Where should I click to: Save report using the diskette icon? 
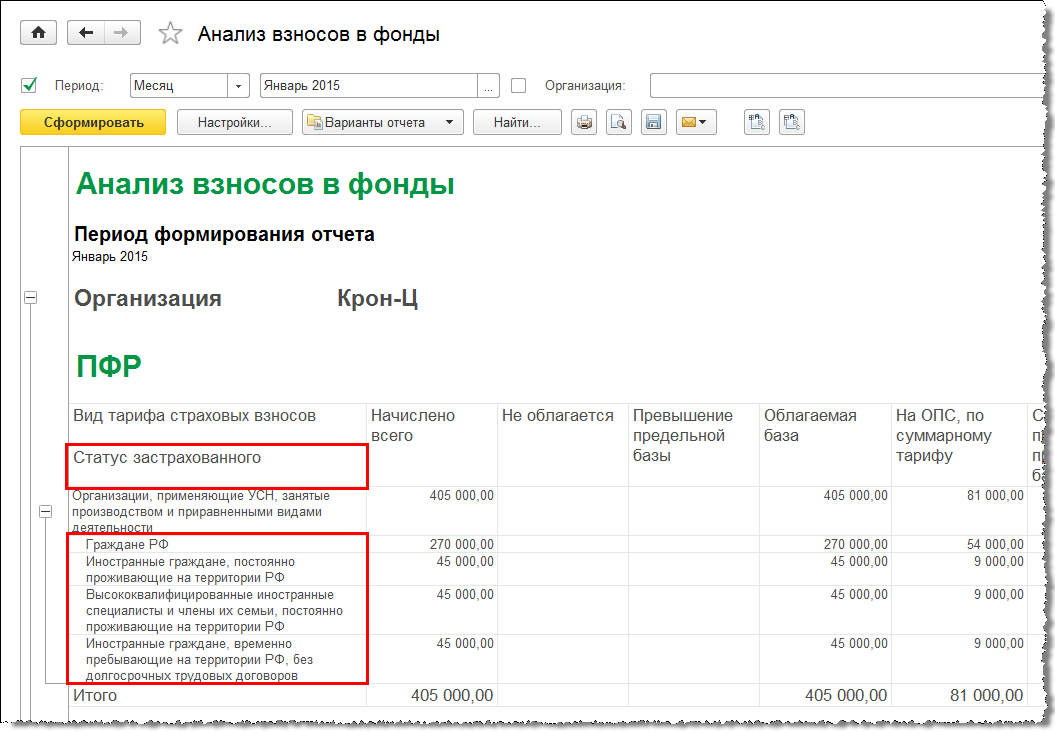(x=654, y=122)
